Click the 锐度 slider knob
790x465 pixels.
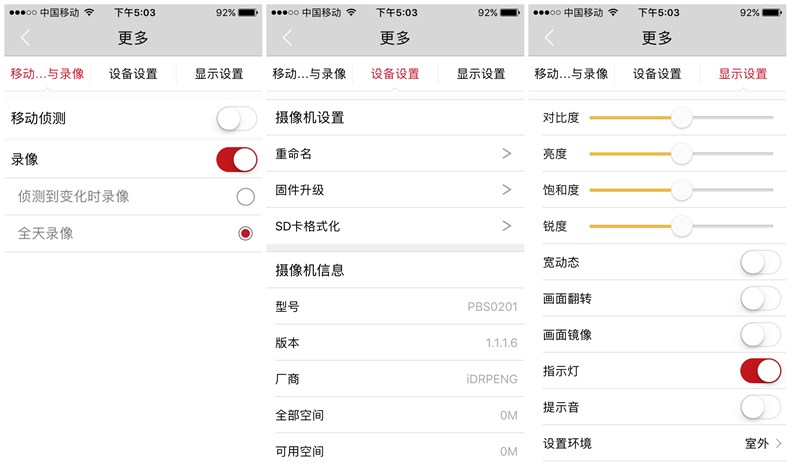coord(682,226)
